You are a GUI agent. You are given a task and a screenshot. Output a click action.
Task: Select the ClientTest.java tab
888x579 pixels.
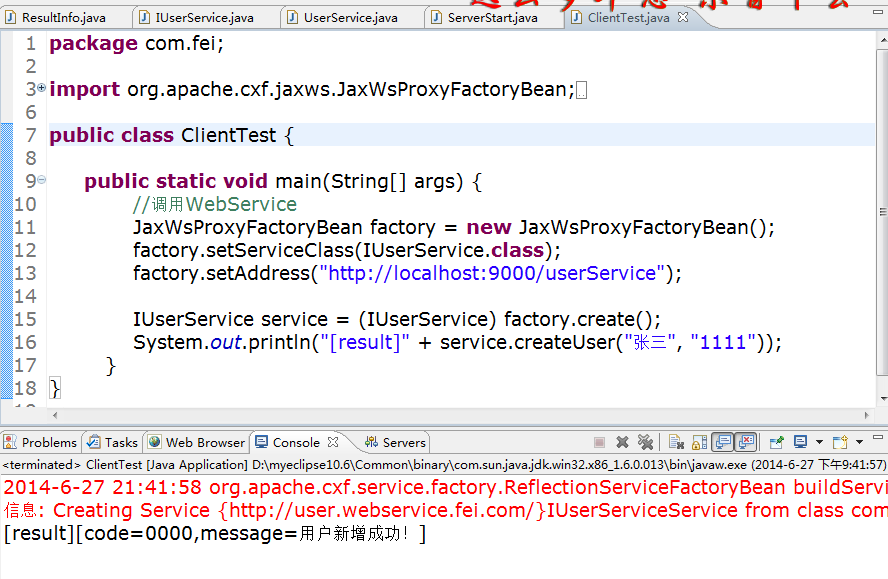(x=628, y=18)
